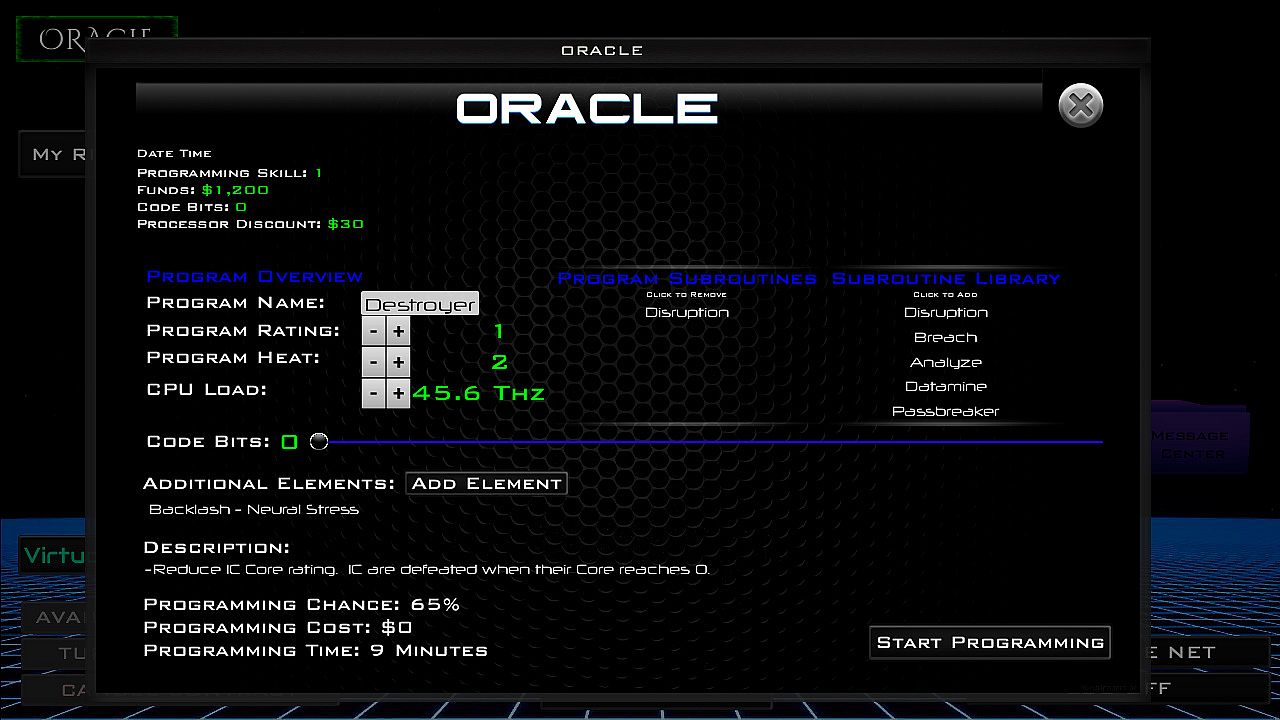Open the Message Center behind the dialog
Image resolution: width=1280 pixels, height=720 pixels.
tap(1196, 445)
